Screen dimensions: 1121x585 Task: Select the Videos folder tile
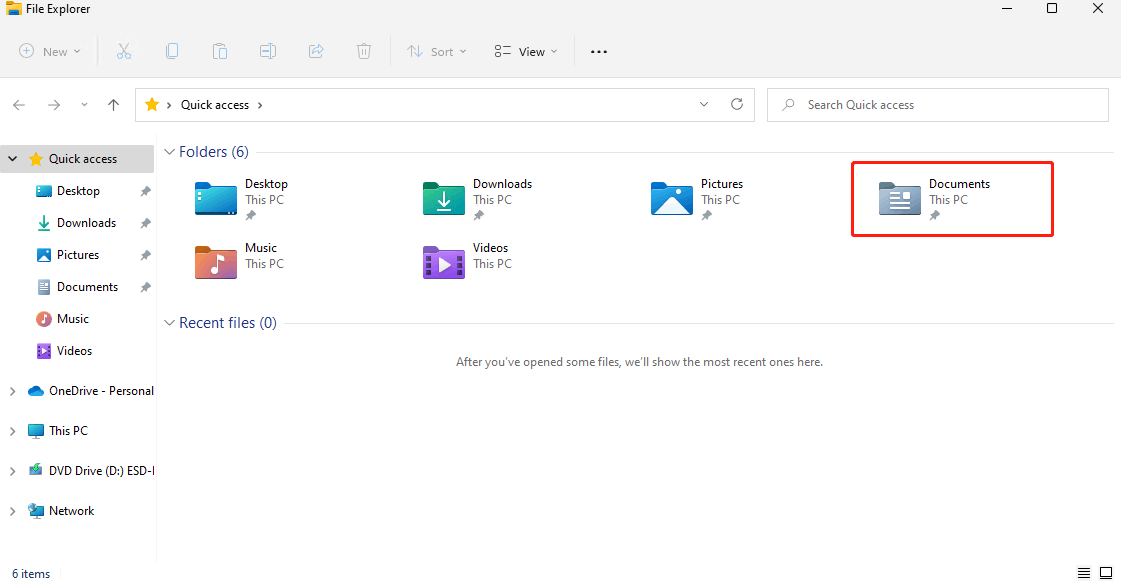click(466, 260)
